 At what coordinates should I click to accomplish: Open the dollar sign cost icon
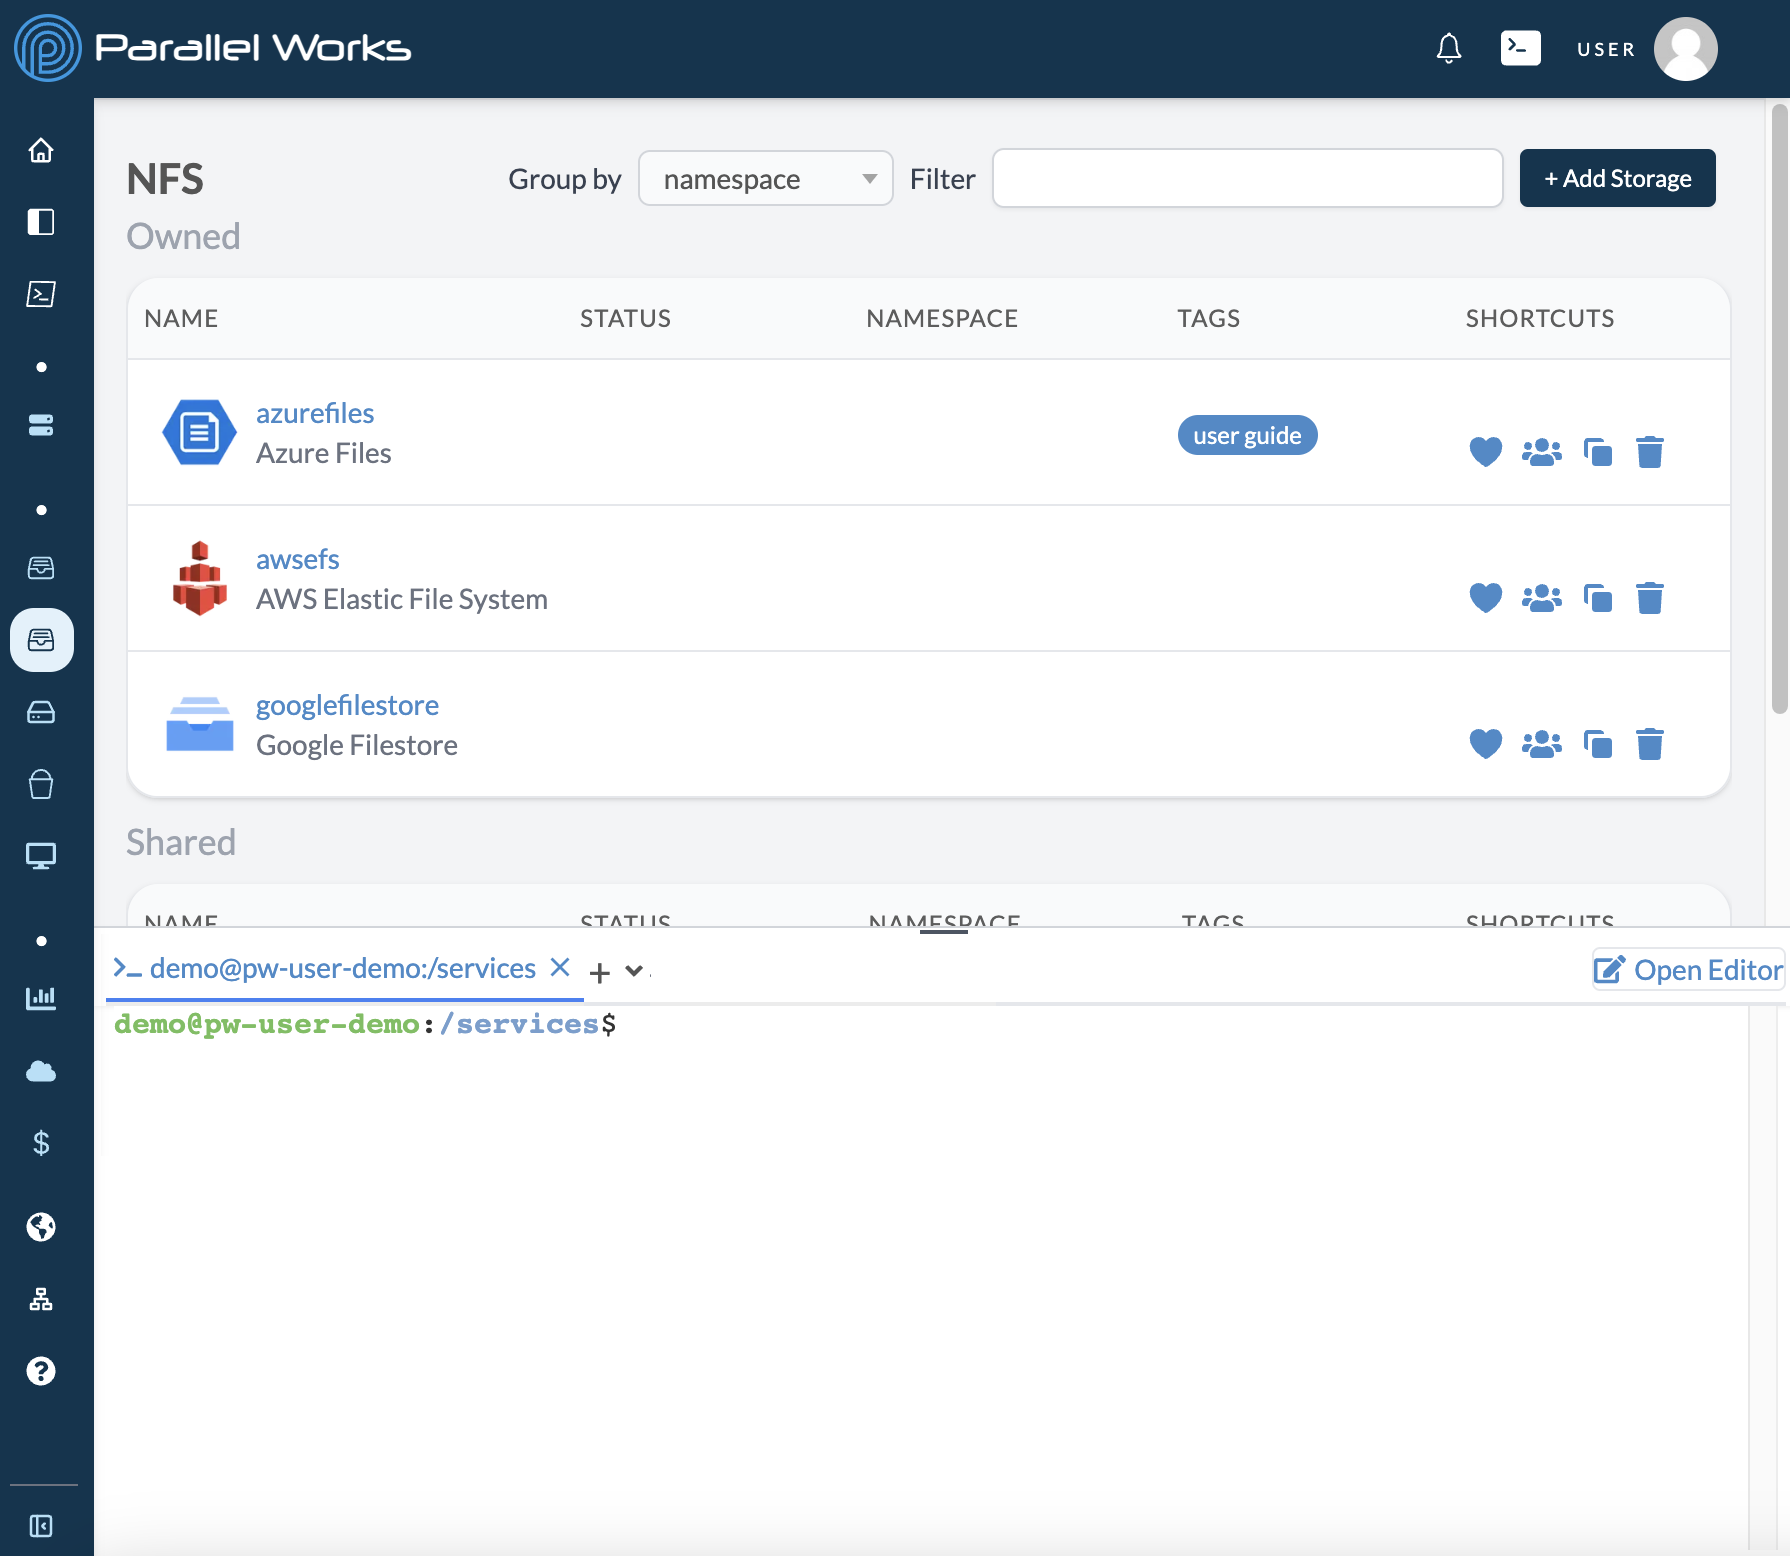41,1142
